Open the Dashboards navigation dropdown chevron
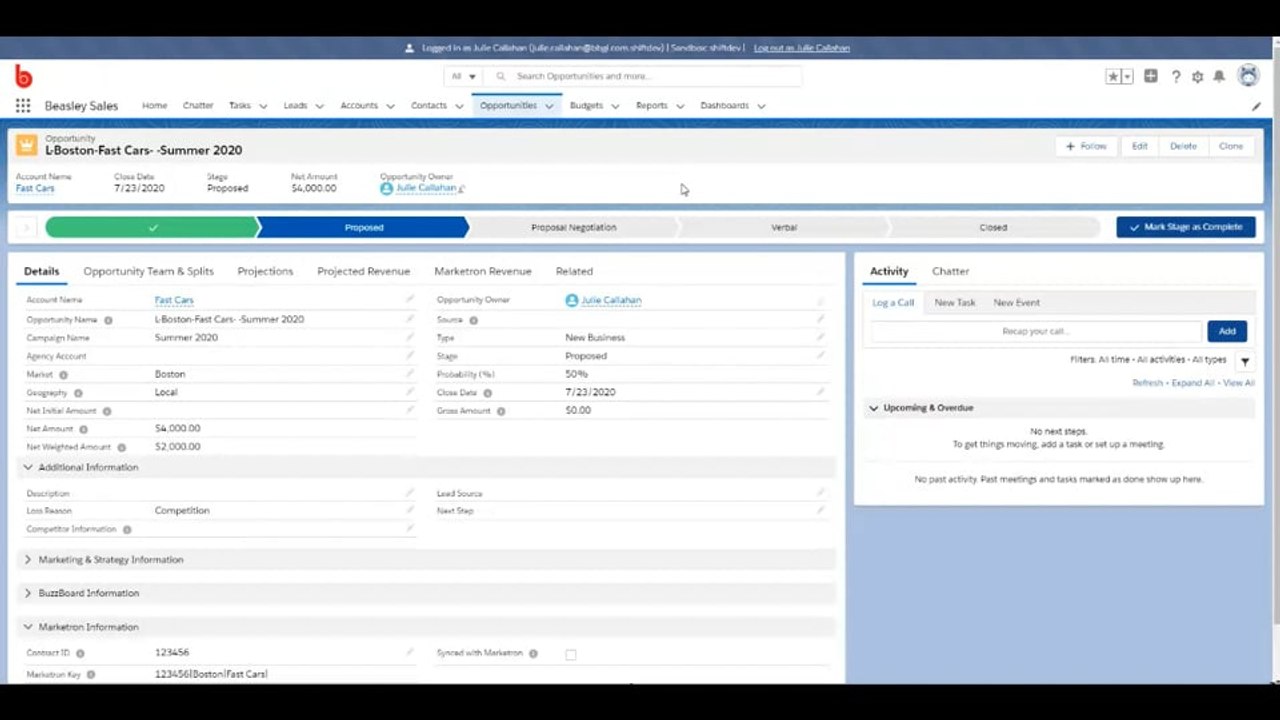 tap(761, 106)
